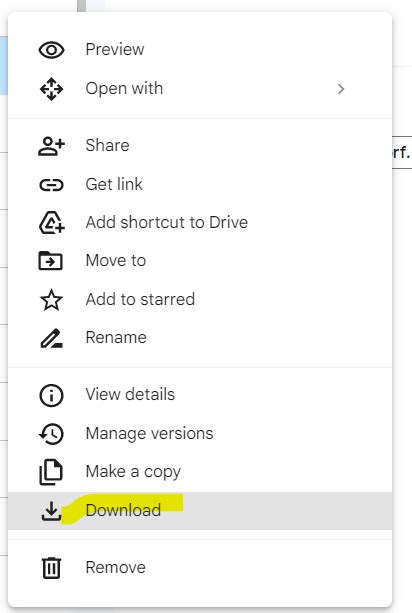Select Download from the context menu
Screen dimensions: 412x613
(200, 511)
